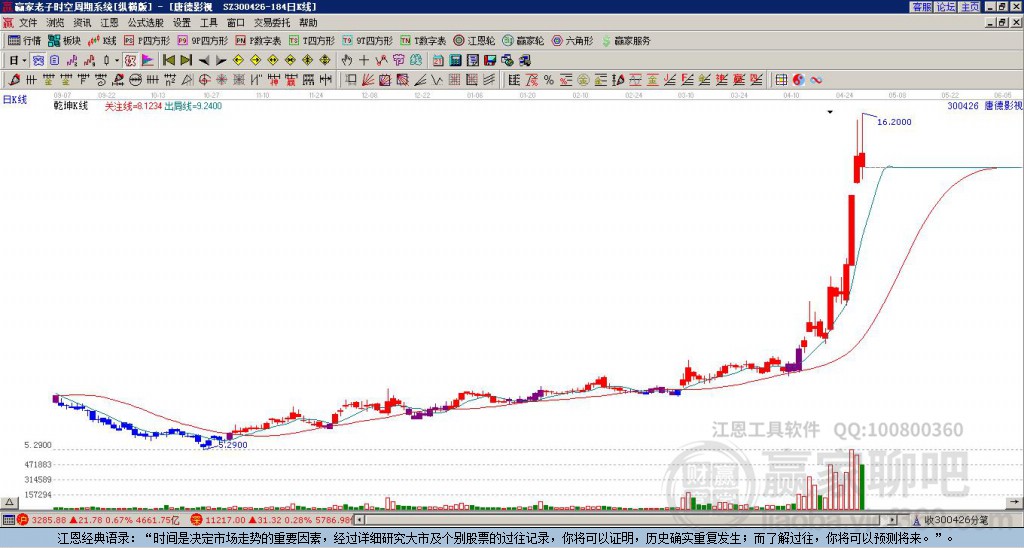Viewport: 1024px width, 548px height.
Task: Open the 资讯 menu
Action: point(82,23)
